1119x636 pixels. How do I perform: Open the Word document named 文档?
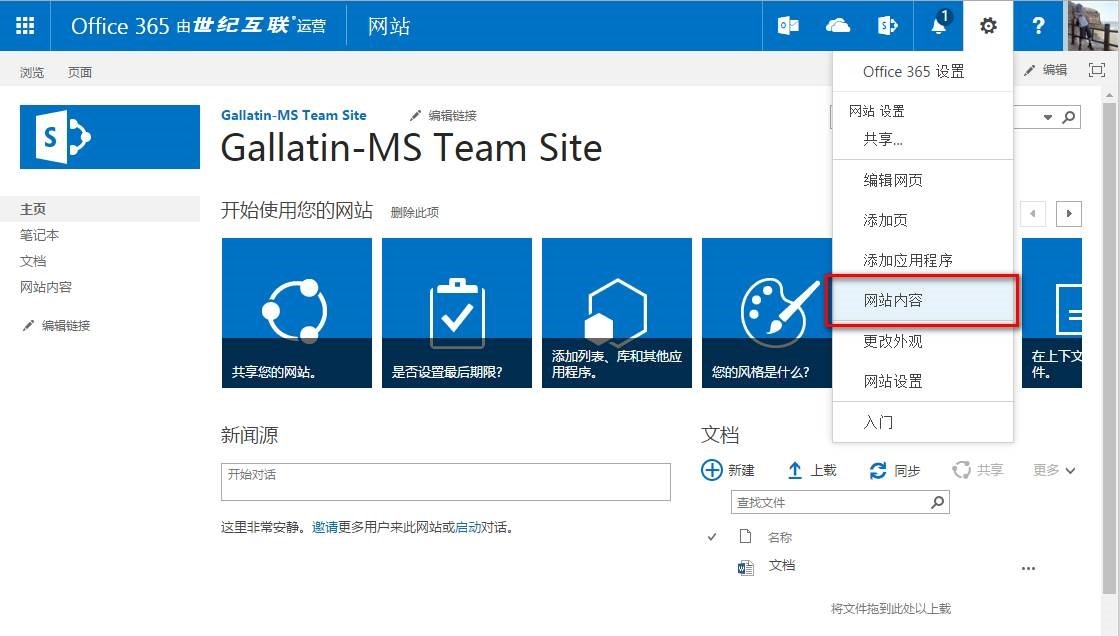pos(781,565)
